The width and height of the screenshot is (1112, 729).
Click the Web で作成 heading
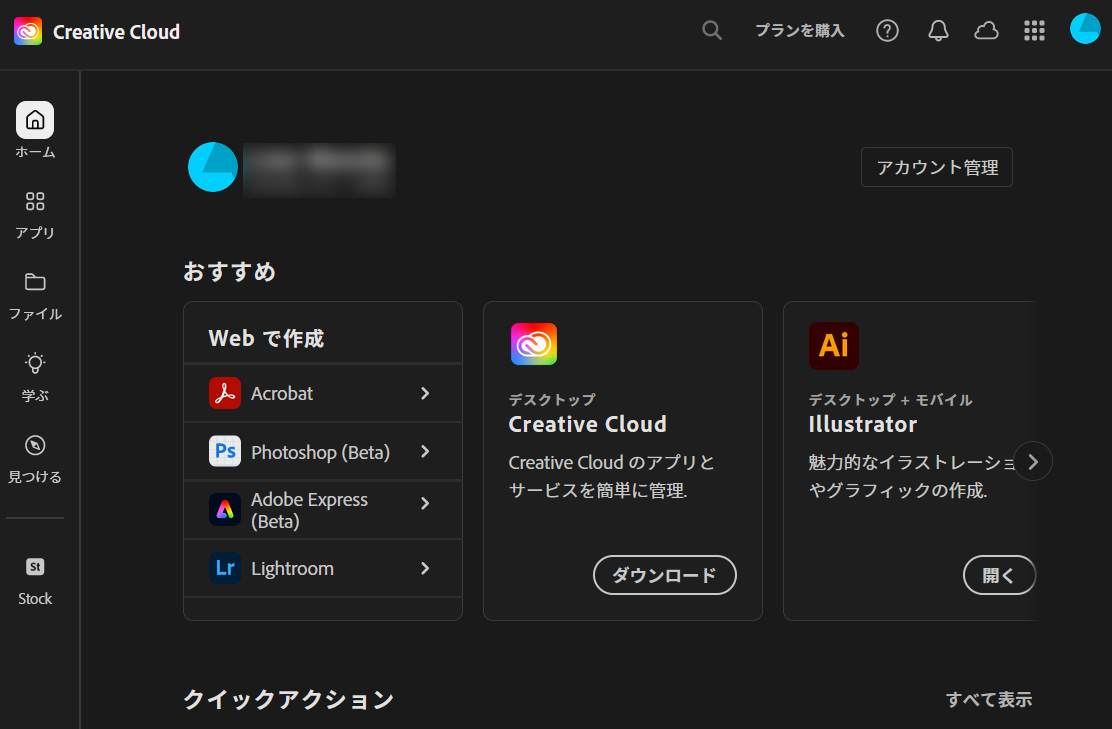pos(266,338)
